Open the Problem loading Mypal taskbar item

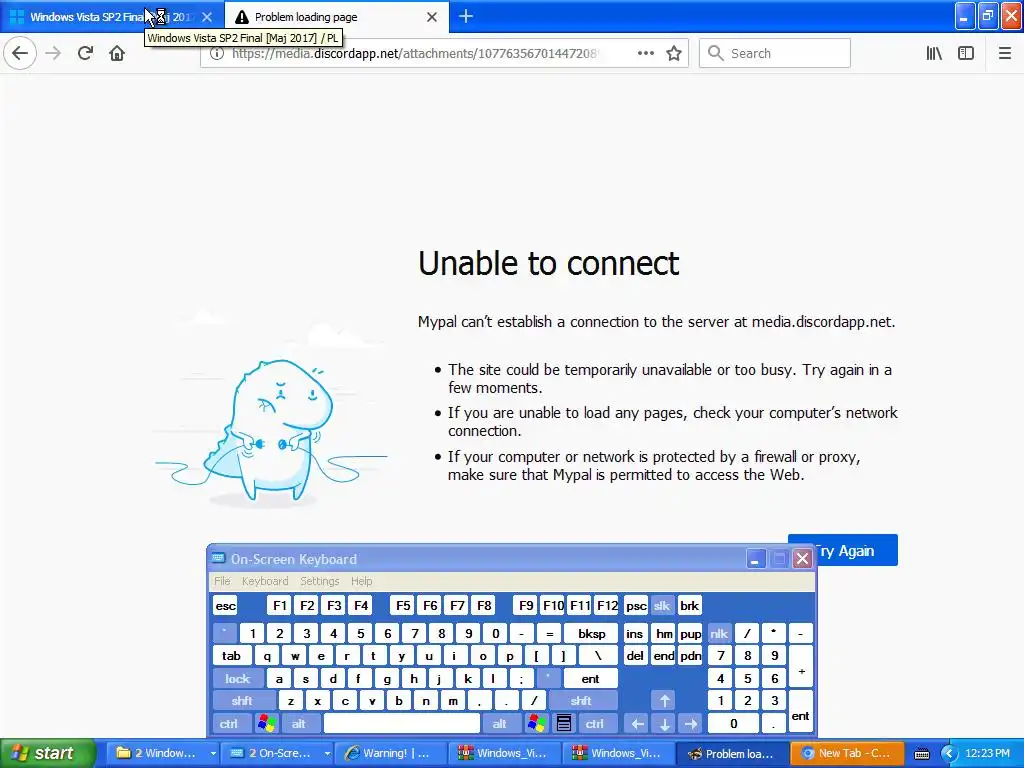click(733, 754)
